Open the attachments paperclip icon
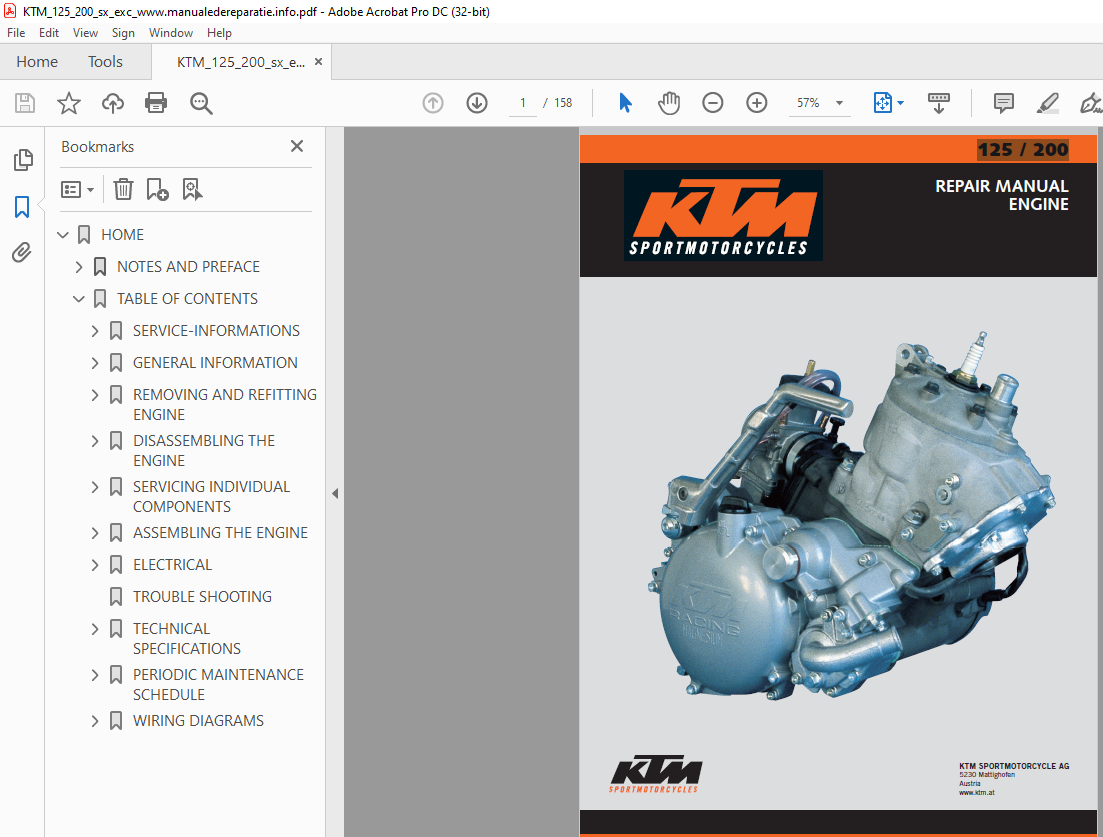 22,253
